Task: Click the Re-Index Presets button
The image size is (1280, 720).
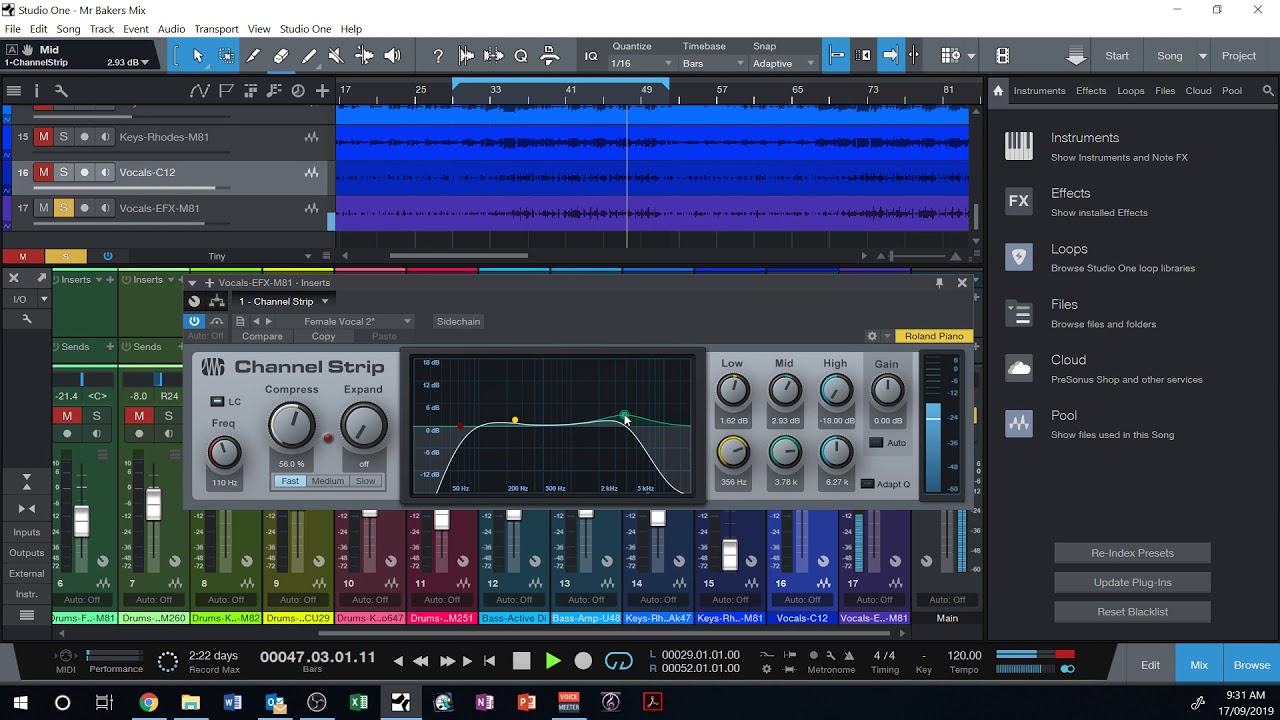Action: pos(1132,553)
